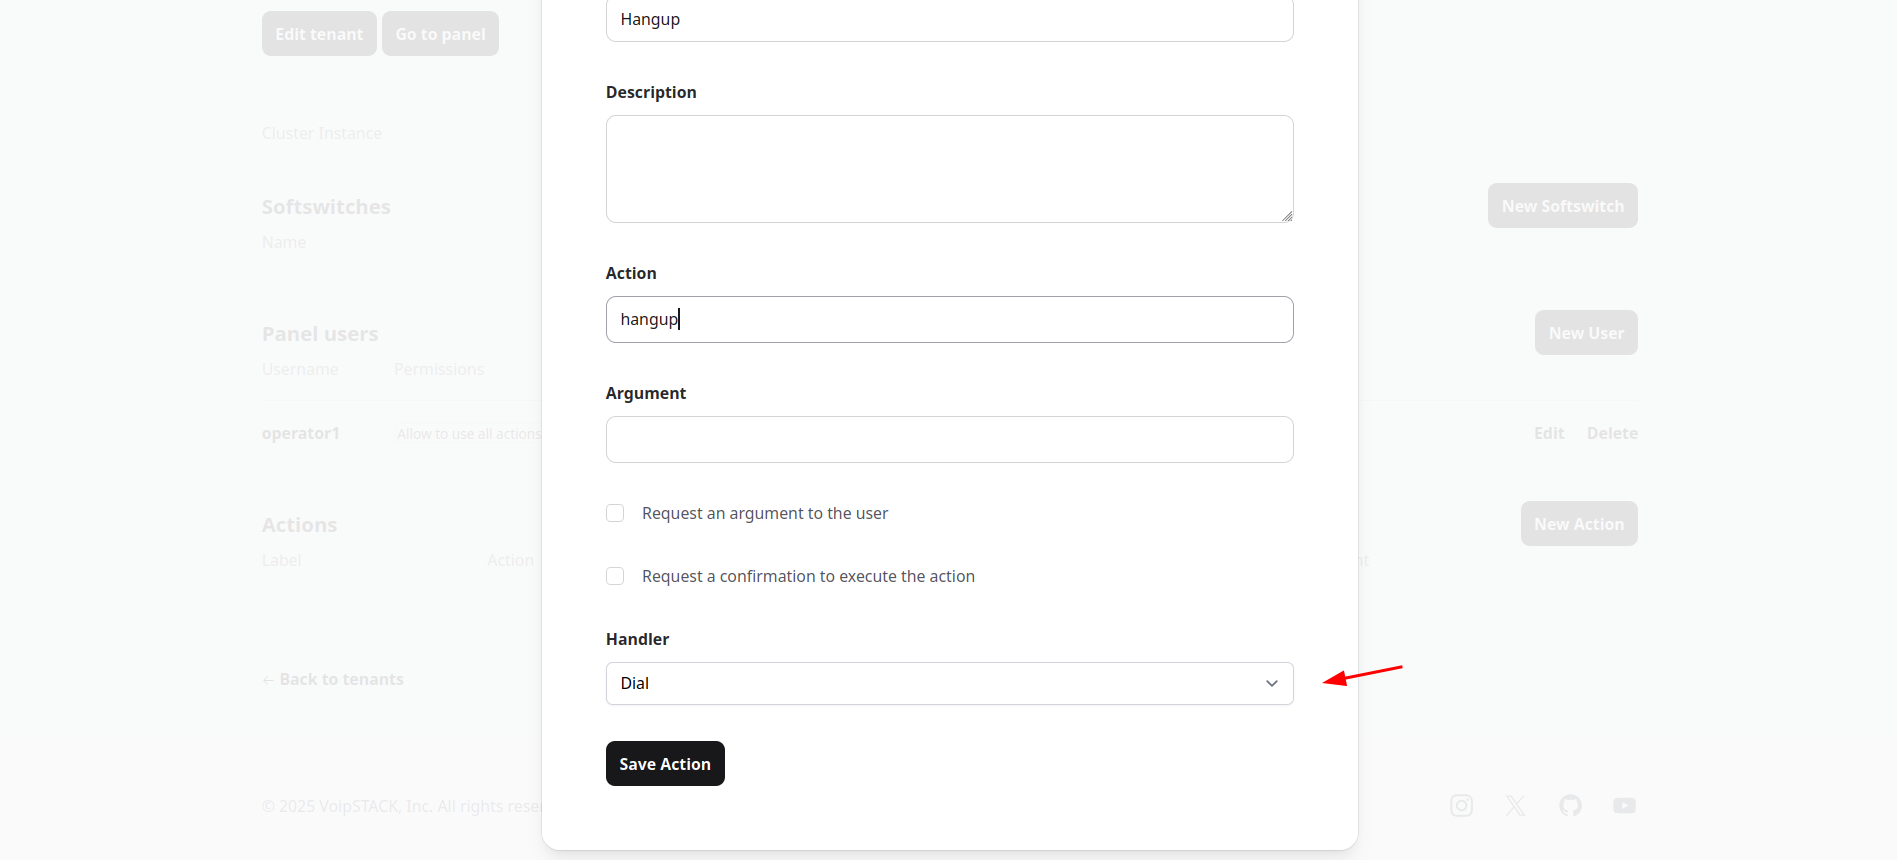Image resolution: width=1897 pixels, height=860 pixels.
Task: Click the New User button
Action: pos(1586,333)
